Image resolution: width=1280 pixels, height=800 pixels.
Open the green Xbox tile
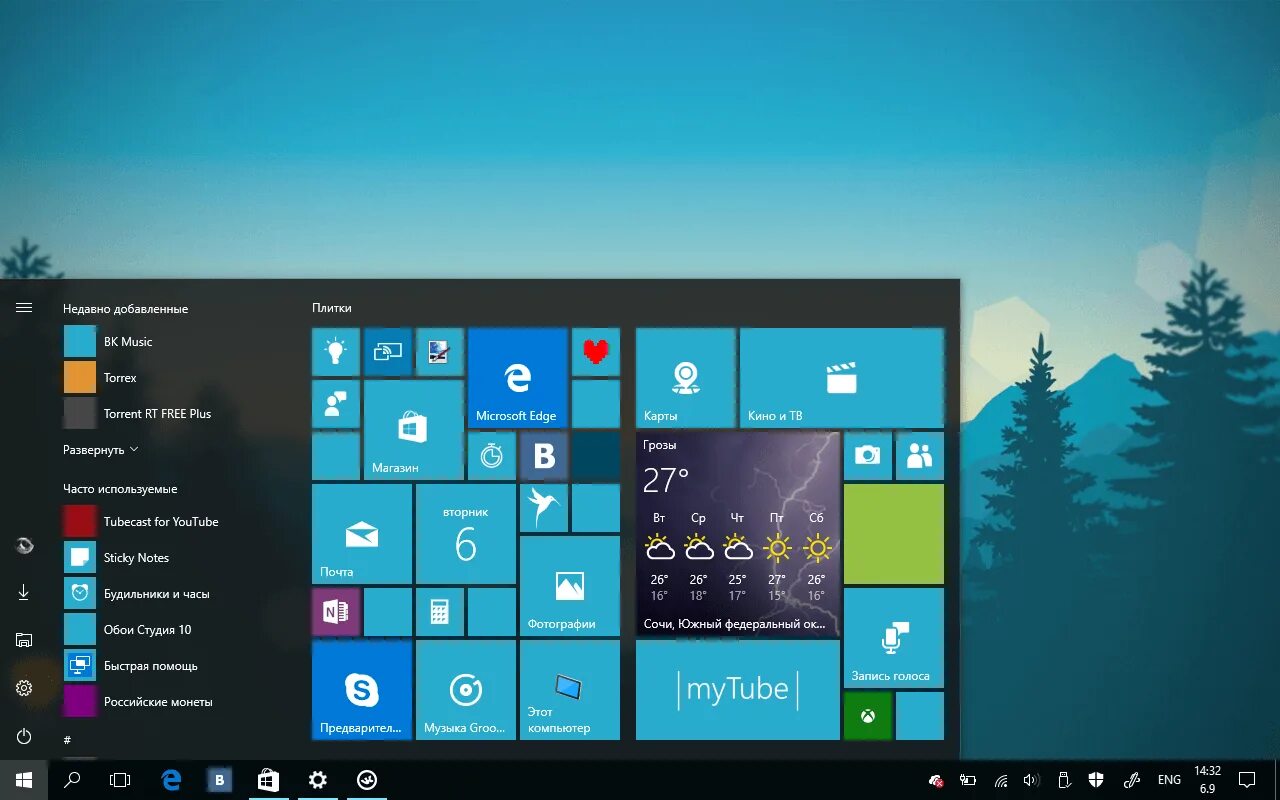coord(868,716)
